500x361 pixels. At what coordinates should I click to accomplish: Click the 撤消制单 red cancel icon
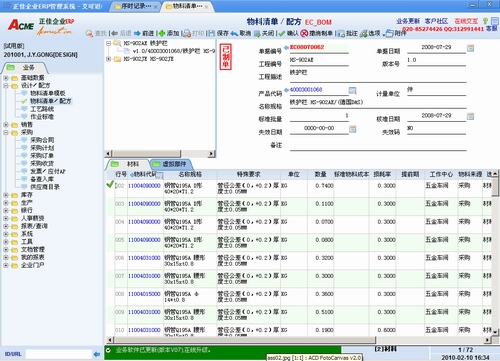304,33
